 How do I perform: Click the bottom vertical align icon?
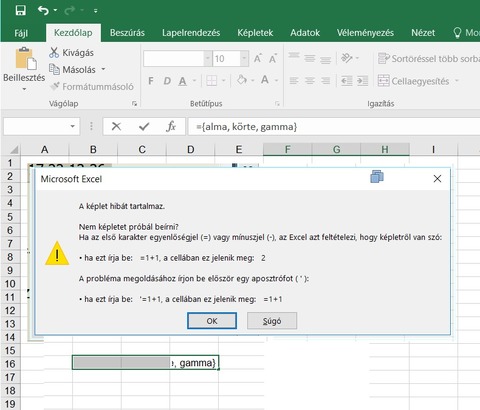pyautogui.click(x=326, y=59)
